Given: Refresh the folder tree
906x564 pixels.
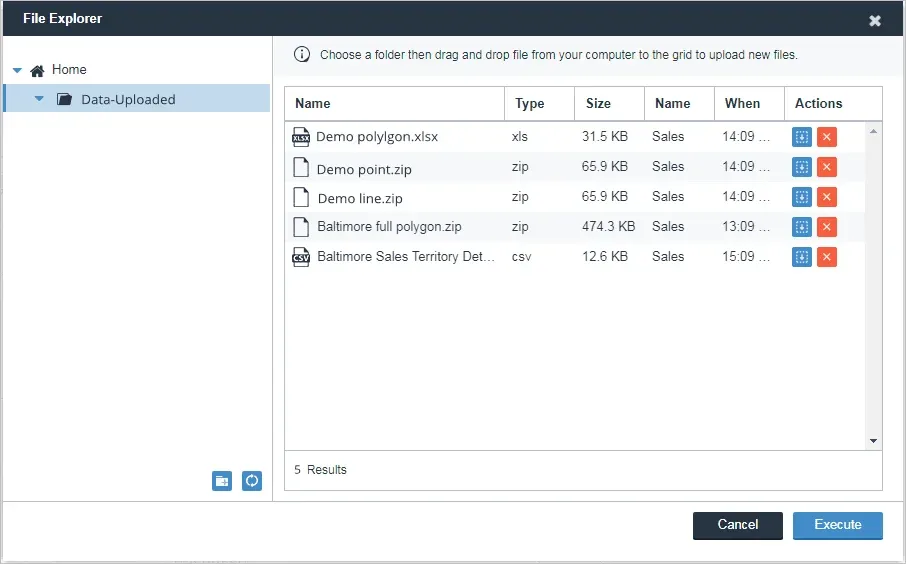Looking at the screenshot, I should pyautogui.click(x=252, y=481).
